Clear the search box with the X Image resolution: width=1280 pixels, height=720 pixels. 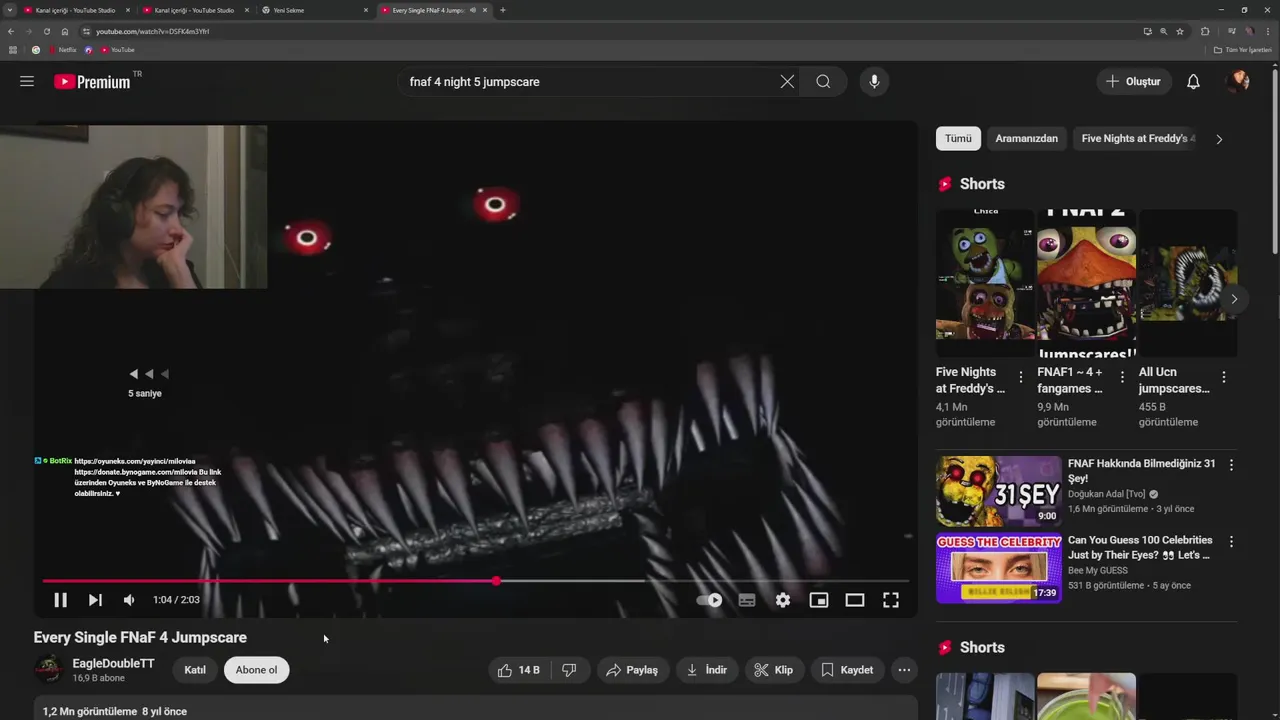(x=787, y=82)
